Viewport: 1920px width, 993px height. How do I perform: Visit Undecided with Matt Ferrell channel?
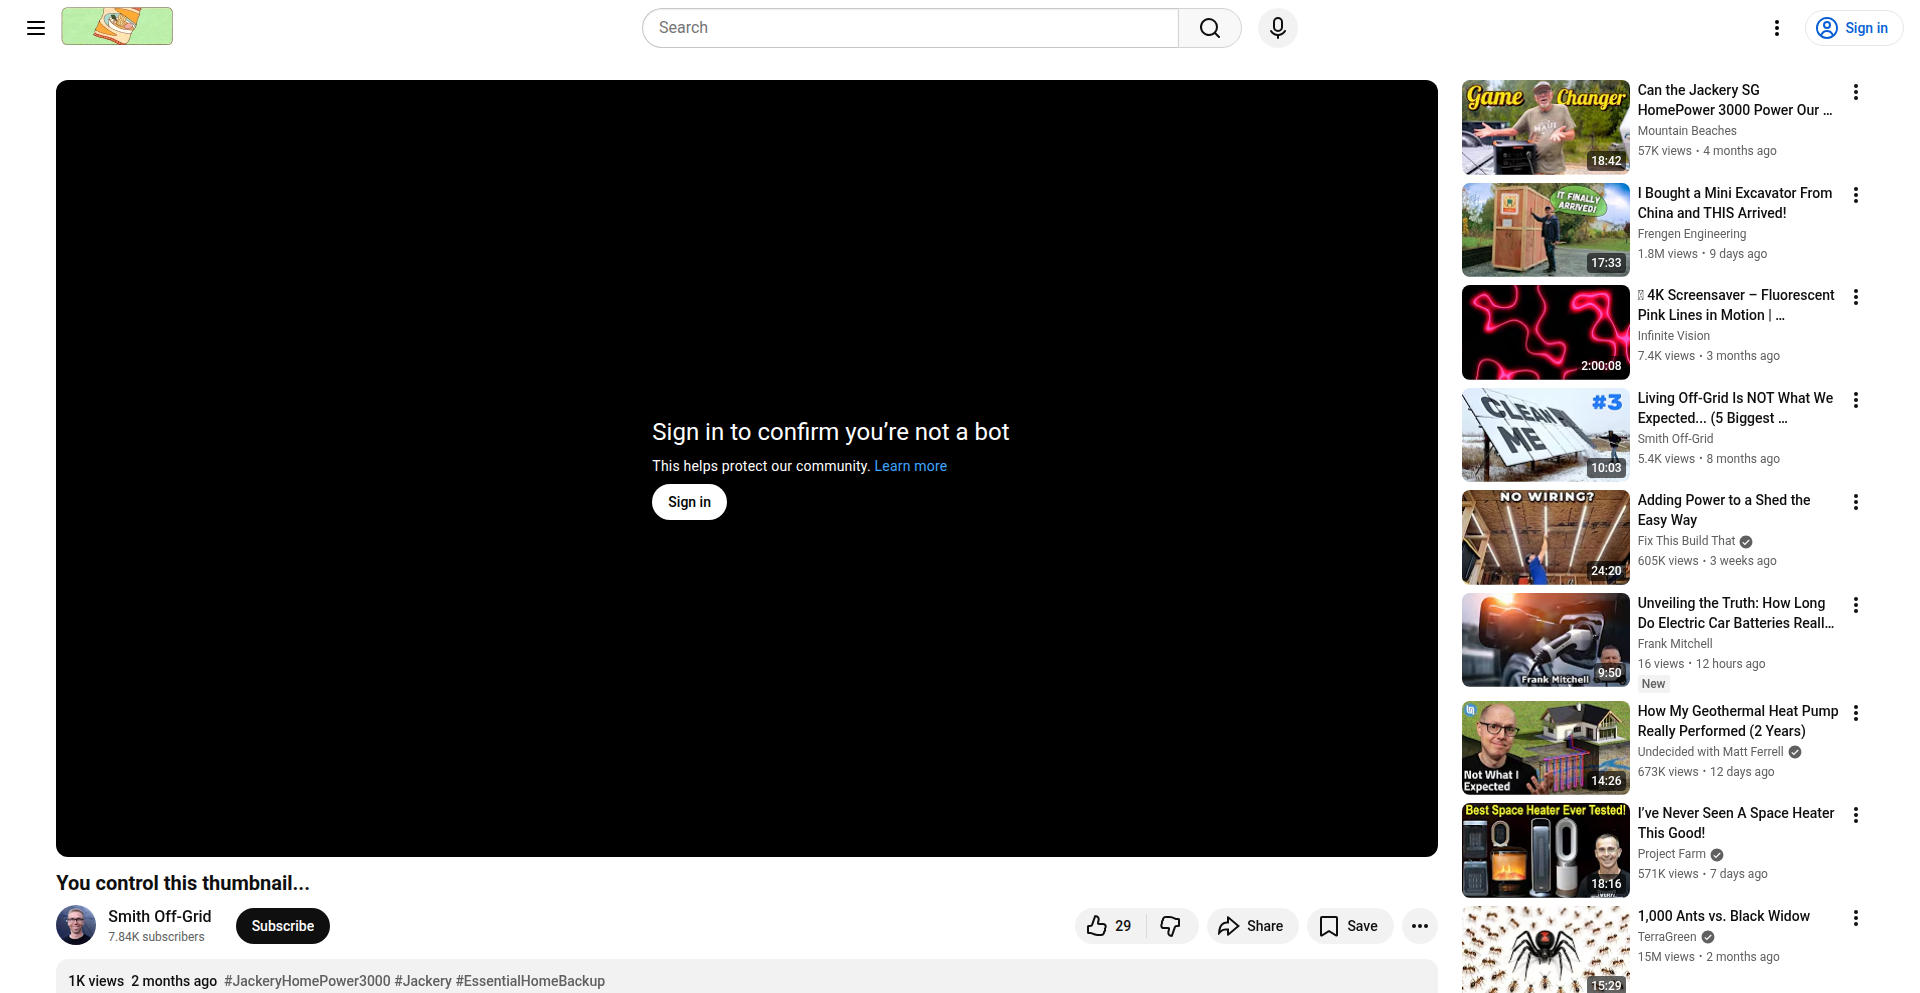1711,752
